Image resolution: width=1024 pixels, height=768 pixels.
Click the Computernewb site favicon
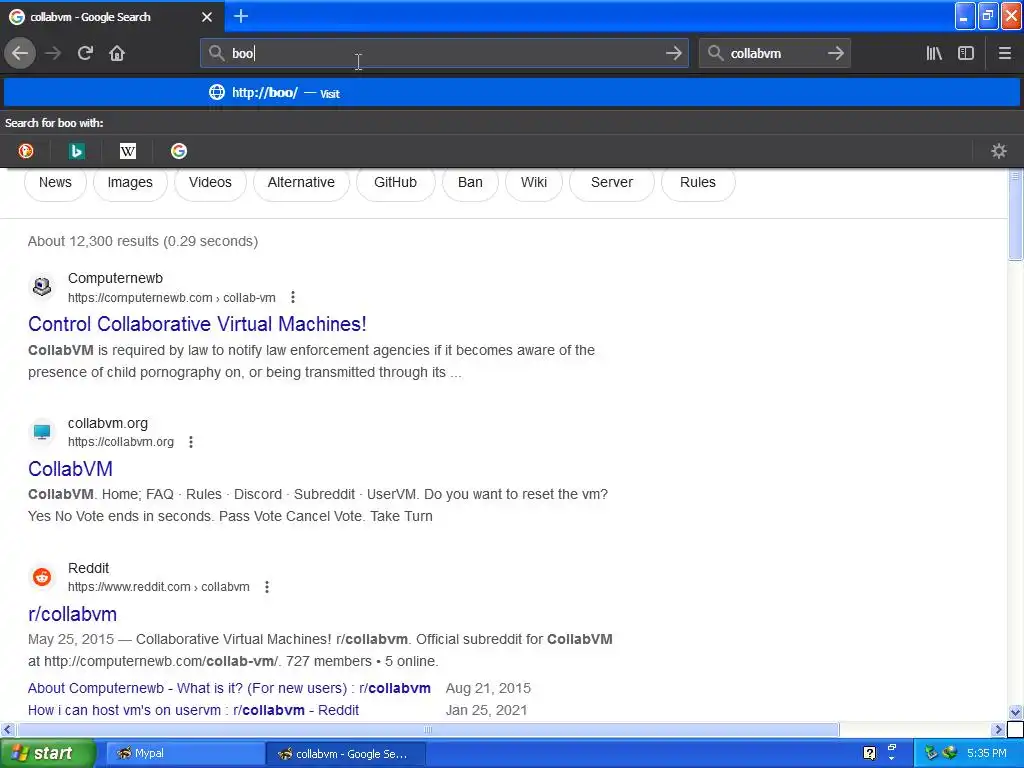tap(42, 287)
